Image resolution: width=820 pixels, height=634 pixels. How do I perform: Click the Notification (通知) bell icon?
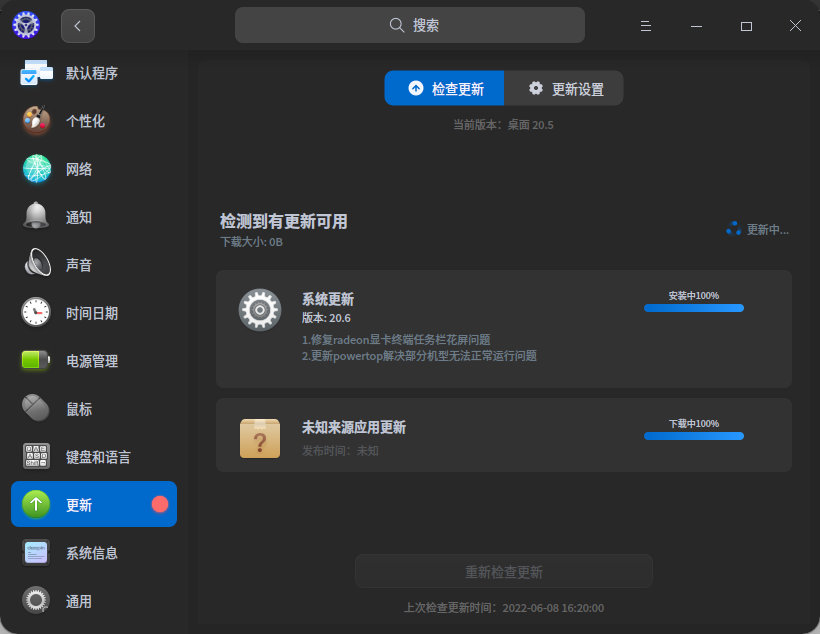(x=36, y=216)
